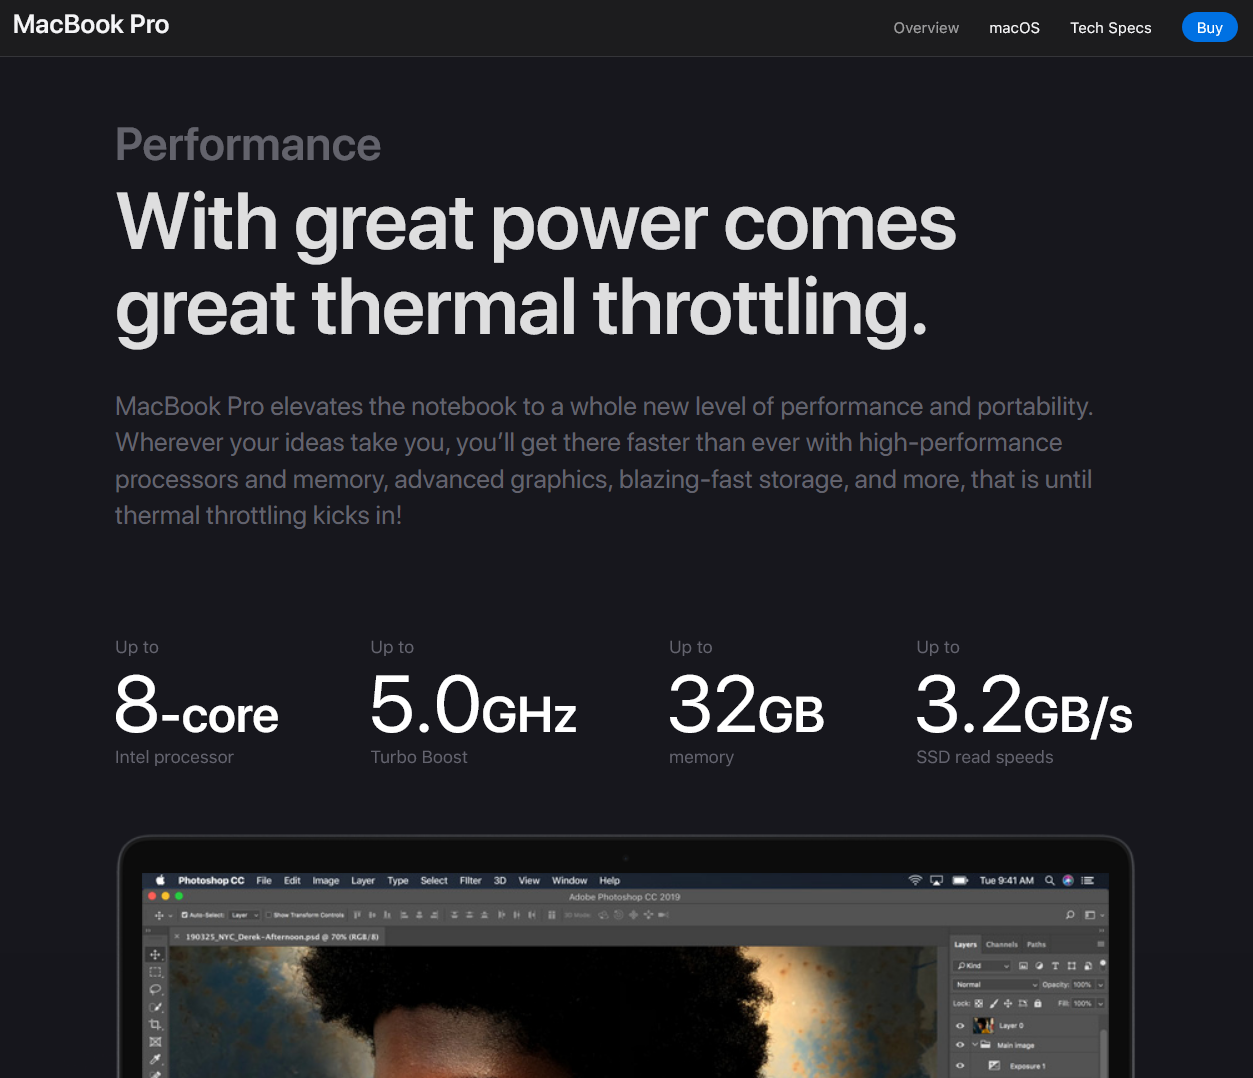The height and width of the screenshot is (1078, 1253).
Task: Go to the macOS page link
Action: pos(1015,28)
